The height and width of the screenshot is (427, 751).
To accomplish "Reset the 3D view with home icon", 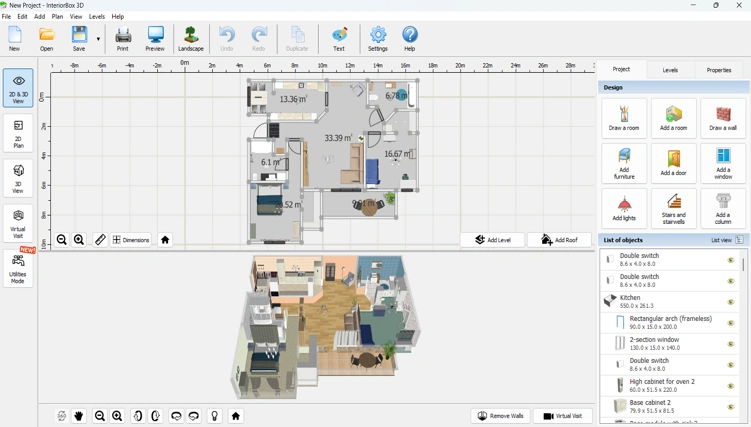I will [x=236, y=416].
